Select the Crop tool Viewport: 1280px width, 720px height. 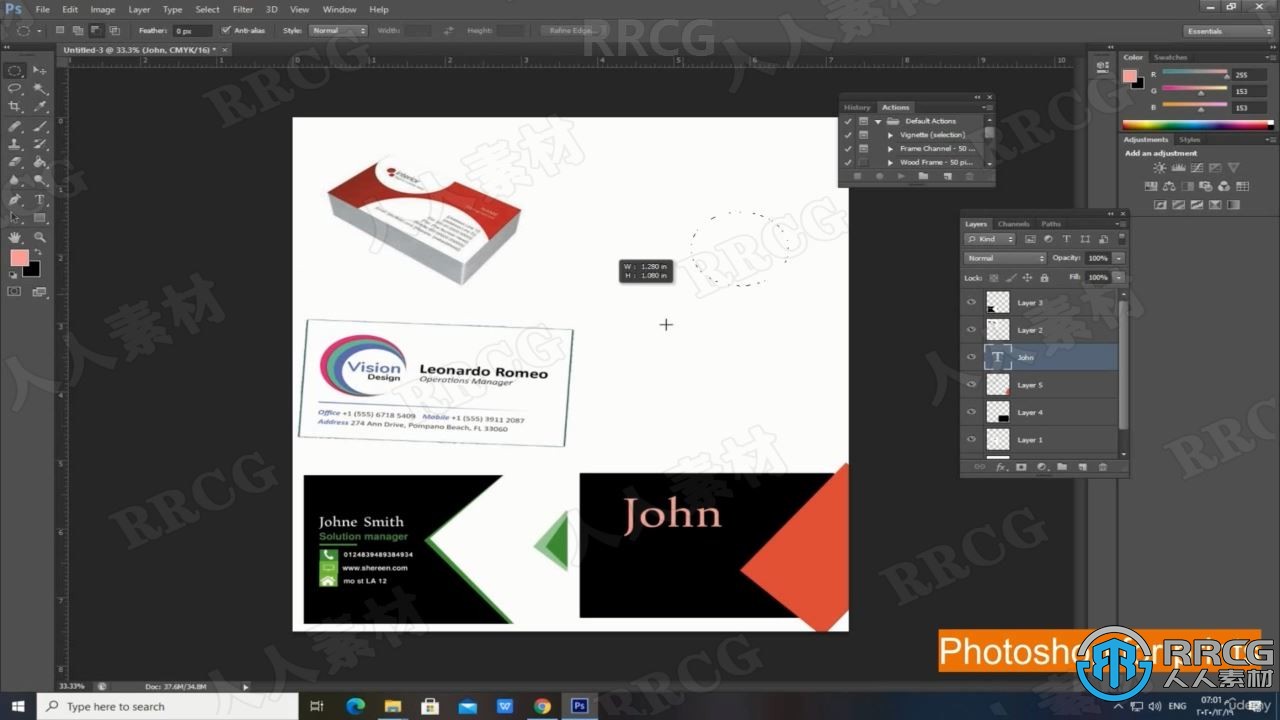(15, 107)
